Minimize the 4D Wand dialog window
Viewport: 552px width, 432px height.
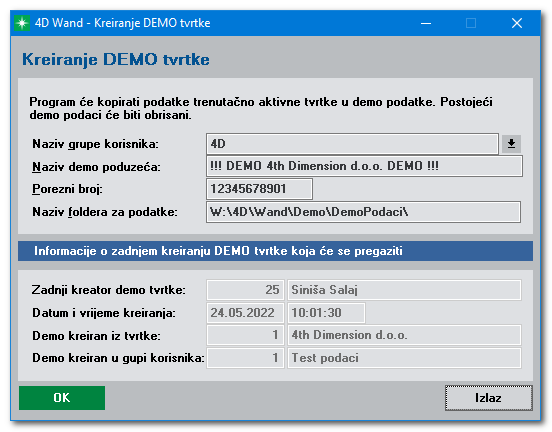(x=426, y=23)
